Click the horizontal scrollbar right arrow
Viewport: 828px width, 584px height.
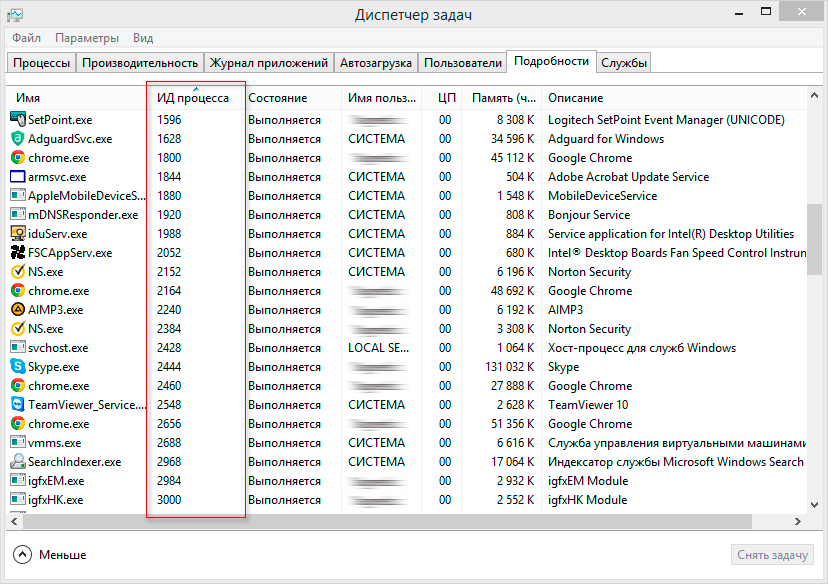pos(798,521)
